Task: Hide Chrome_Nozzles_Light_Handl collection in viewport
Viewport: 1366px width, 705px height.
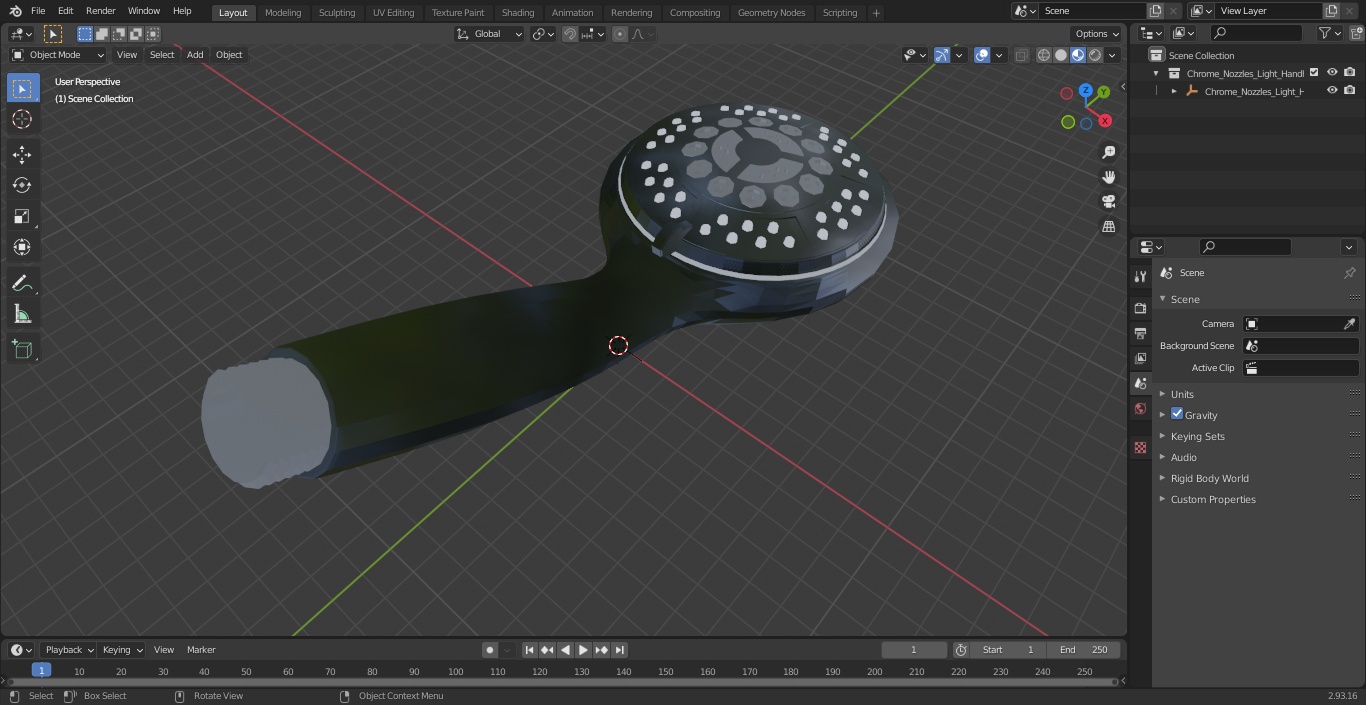Action: coord(1332,72)
